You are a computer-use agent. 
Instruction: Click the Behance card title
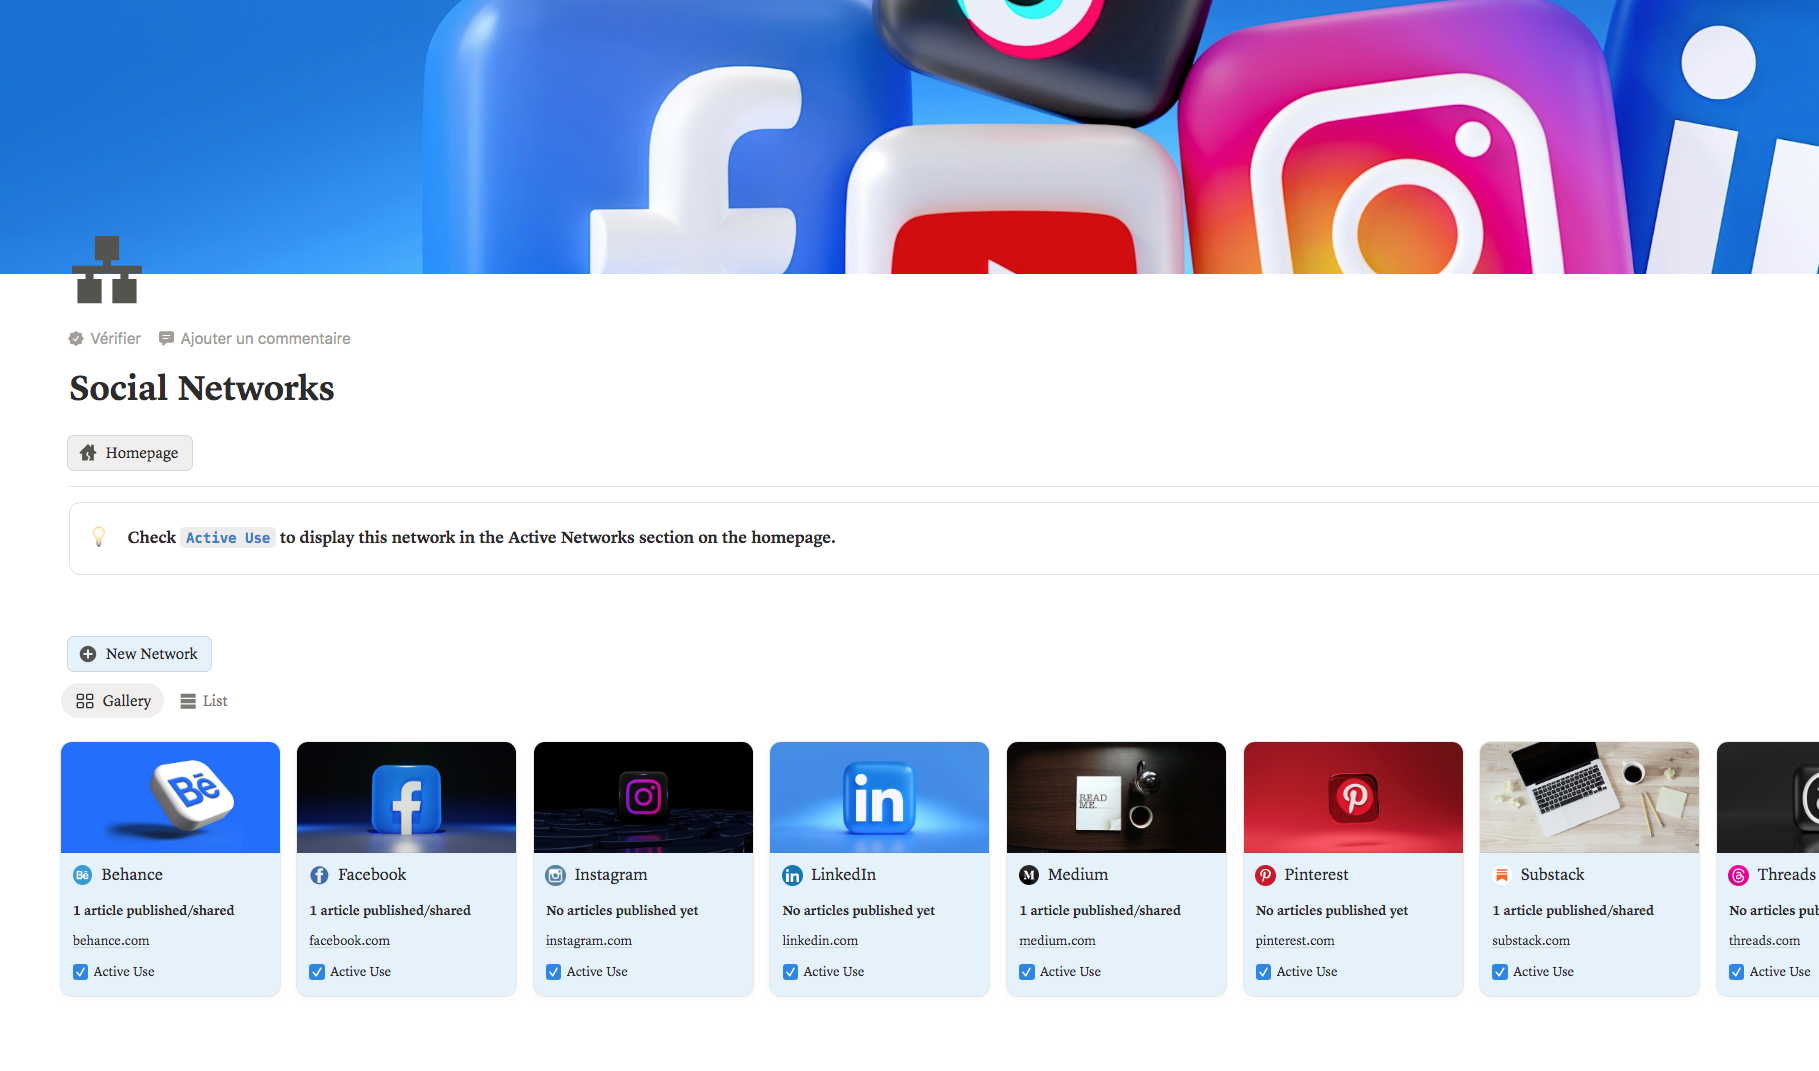coord(132,875)
